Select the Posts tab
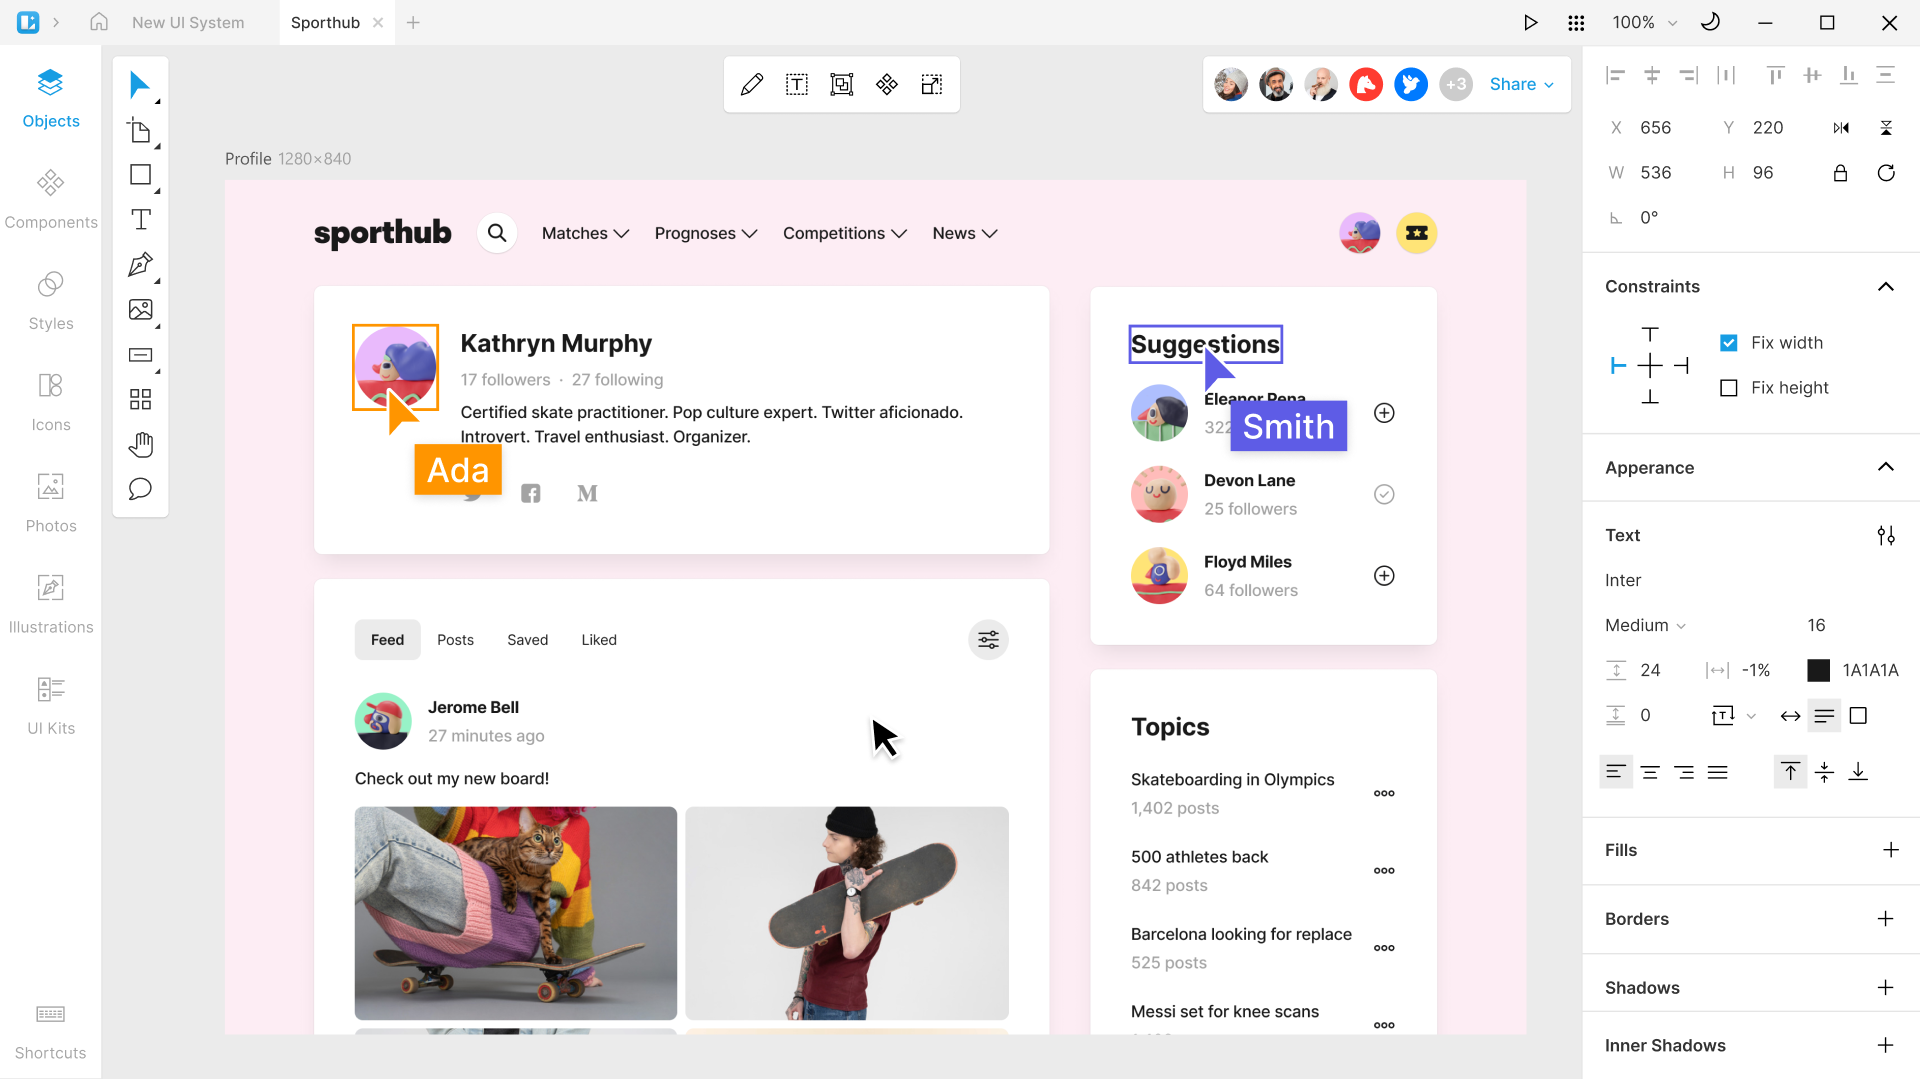The image size is (1920, 1079). coord(455,640)
